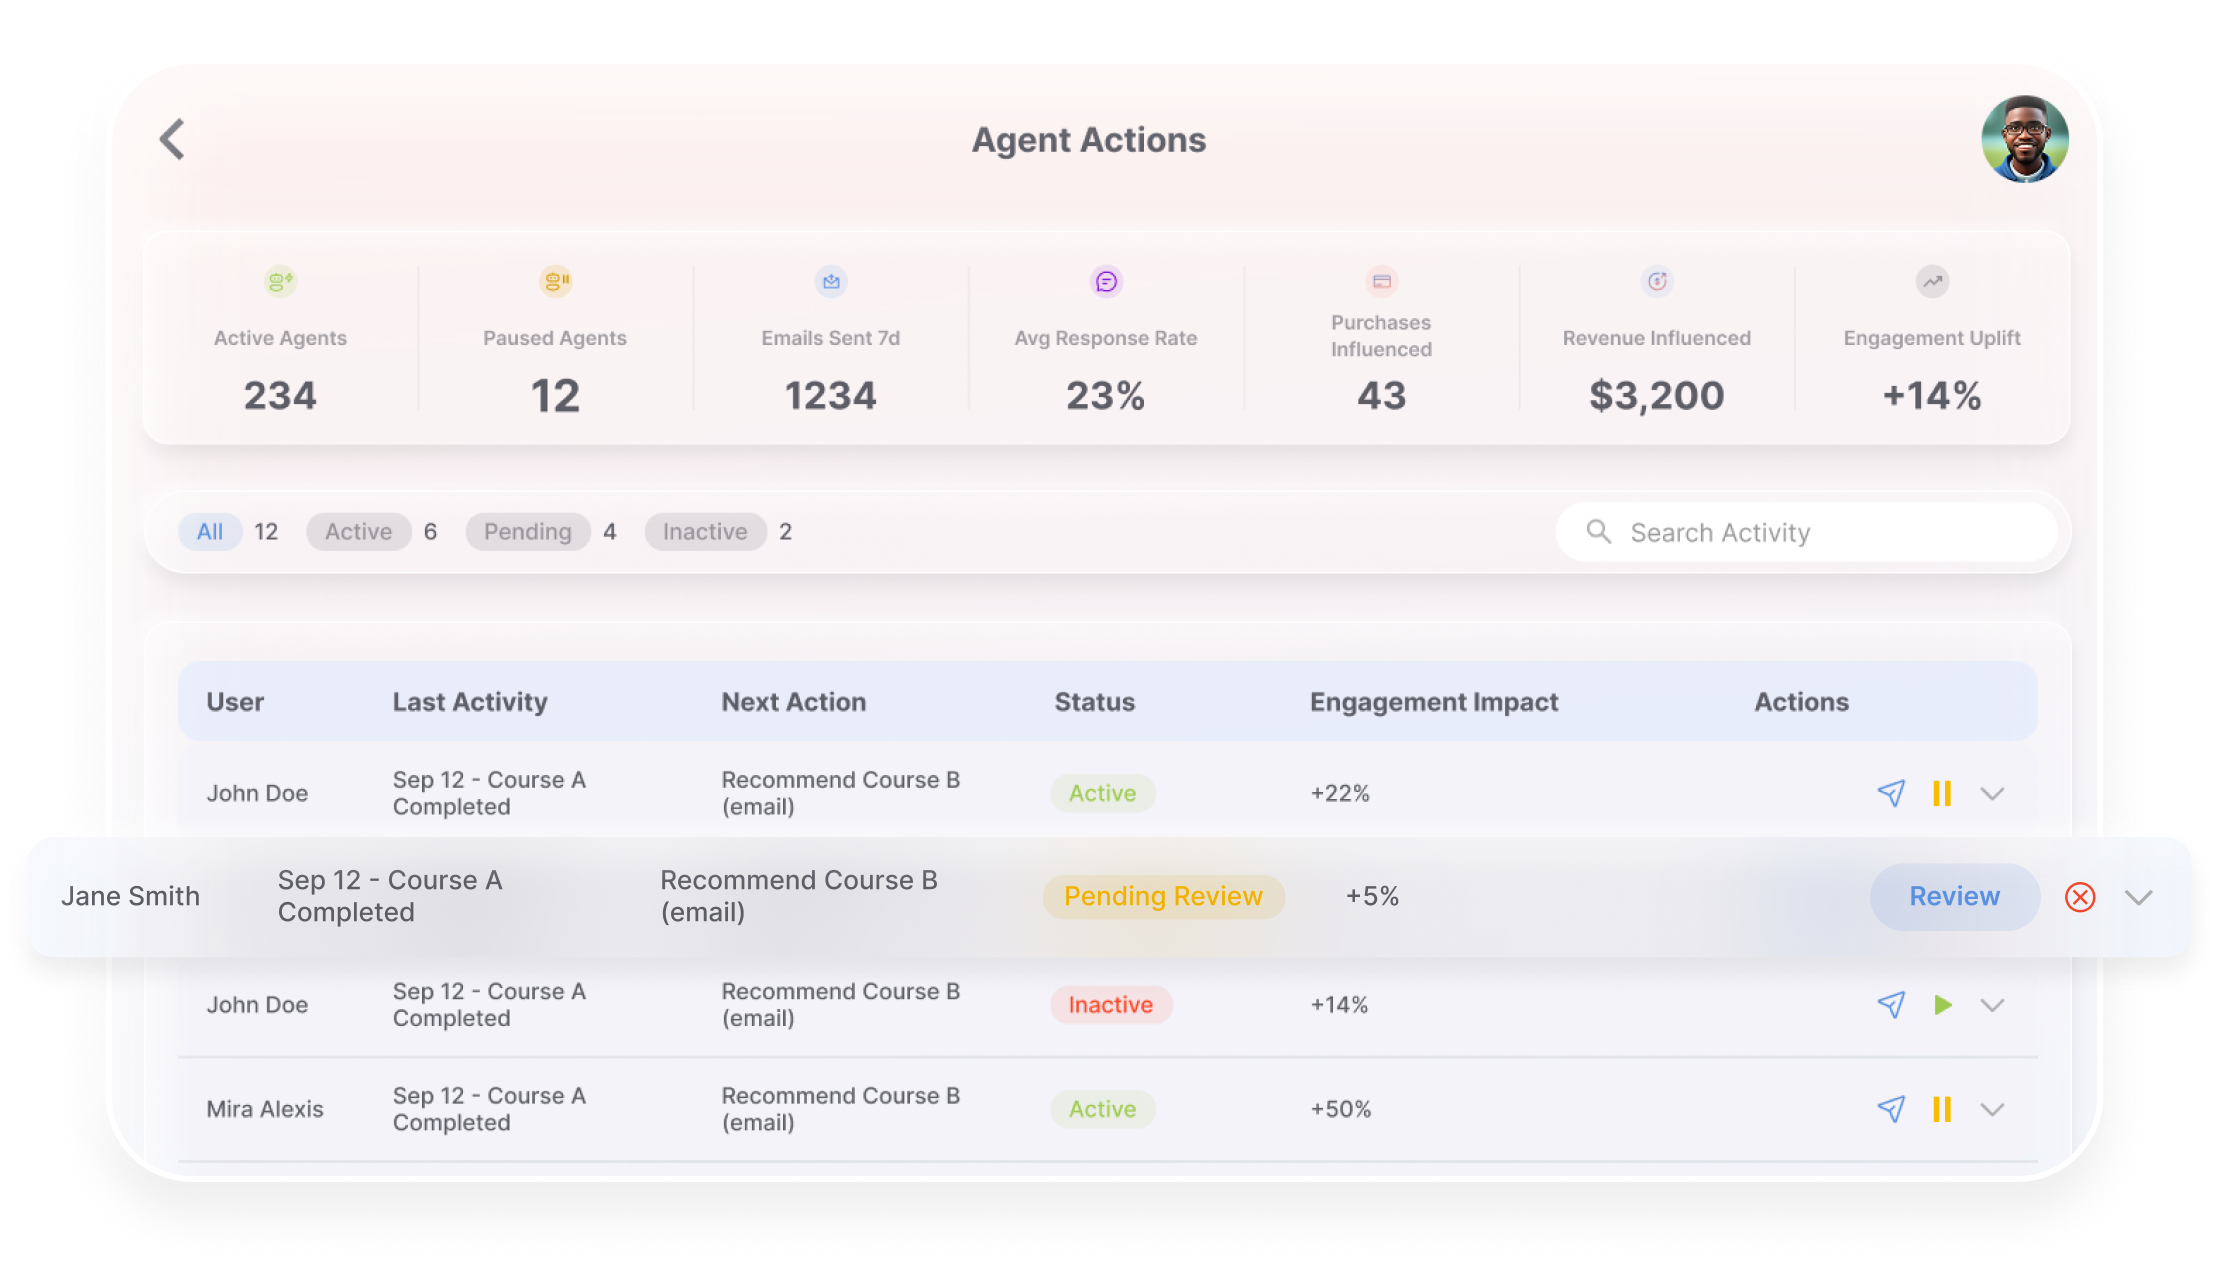Click the Avg Response Rate chat icon
The width and height of the screenshot is (2220, 1270).
pos(1106,282)
